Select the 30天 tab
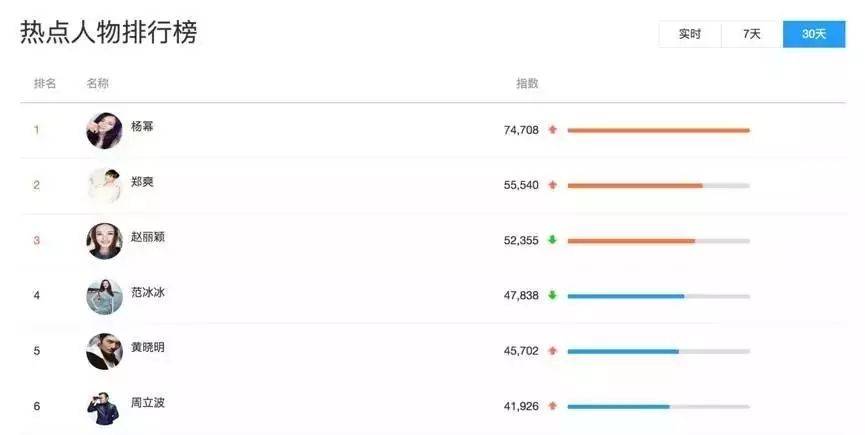Image resolution: width=865 pixels, height=435 pixels. (814, 34)
